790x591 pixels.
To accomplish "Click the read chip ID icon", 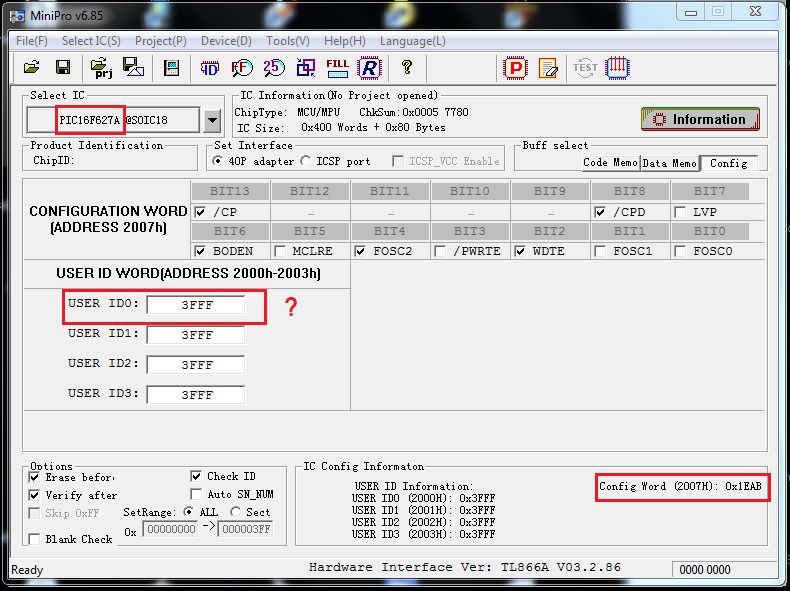I will click(x=210, y=68).
